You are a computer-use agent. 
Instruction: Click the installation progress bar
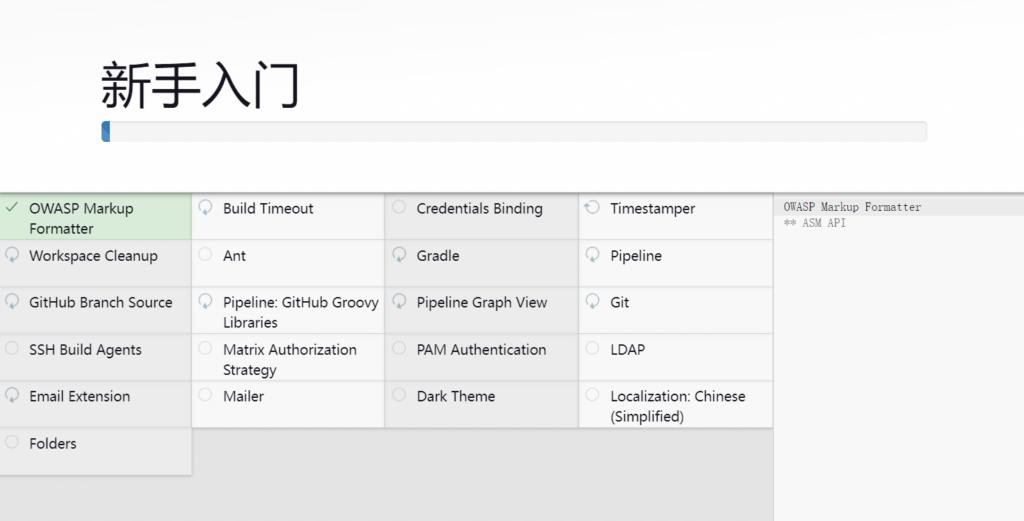pos(514,132)
